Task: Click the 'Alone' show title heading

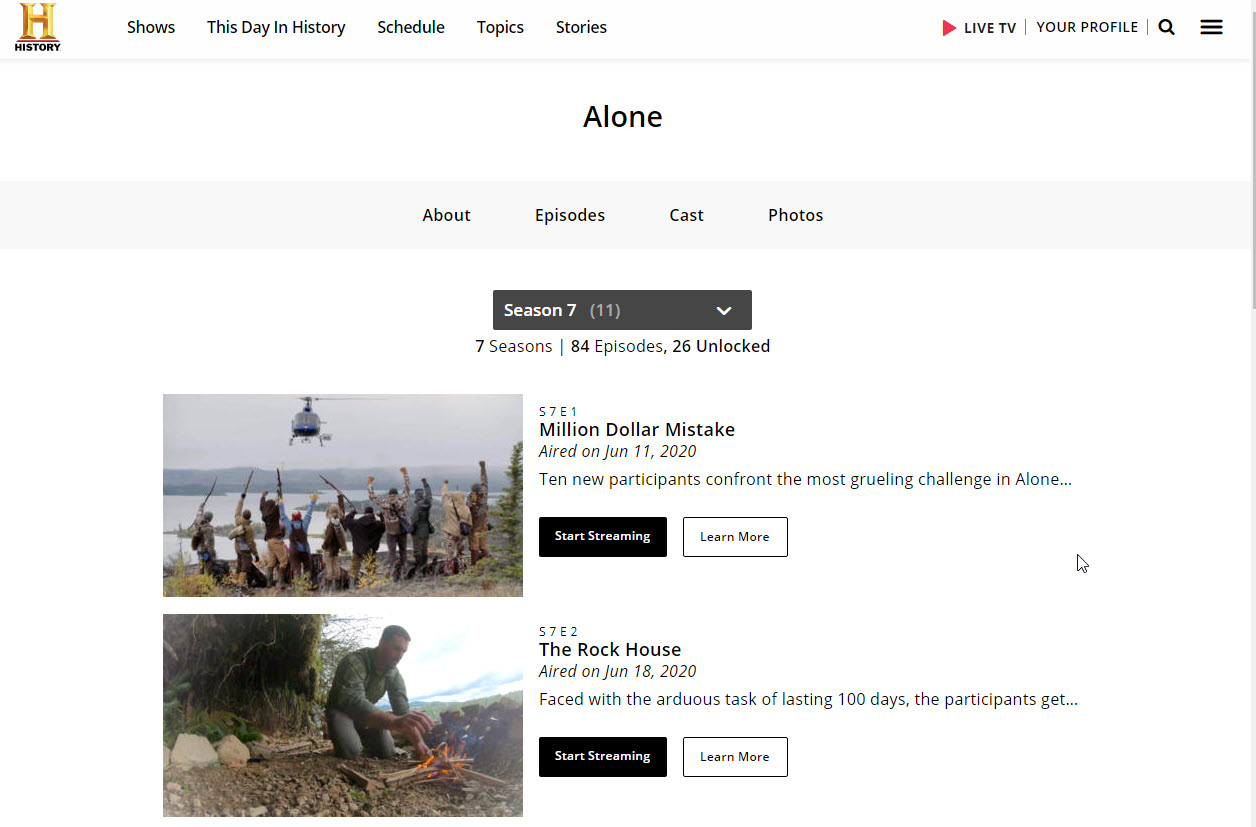Action: point(623,117)
